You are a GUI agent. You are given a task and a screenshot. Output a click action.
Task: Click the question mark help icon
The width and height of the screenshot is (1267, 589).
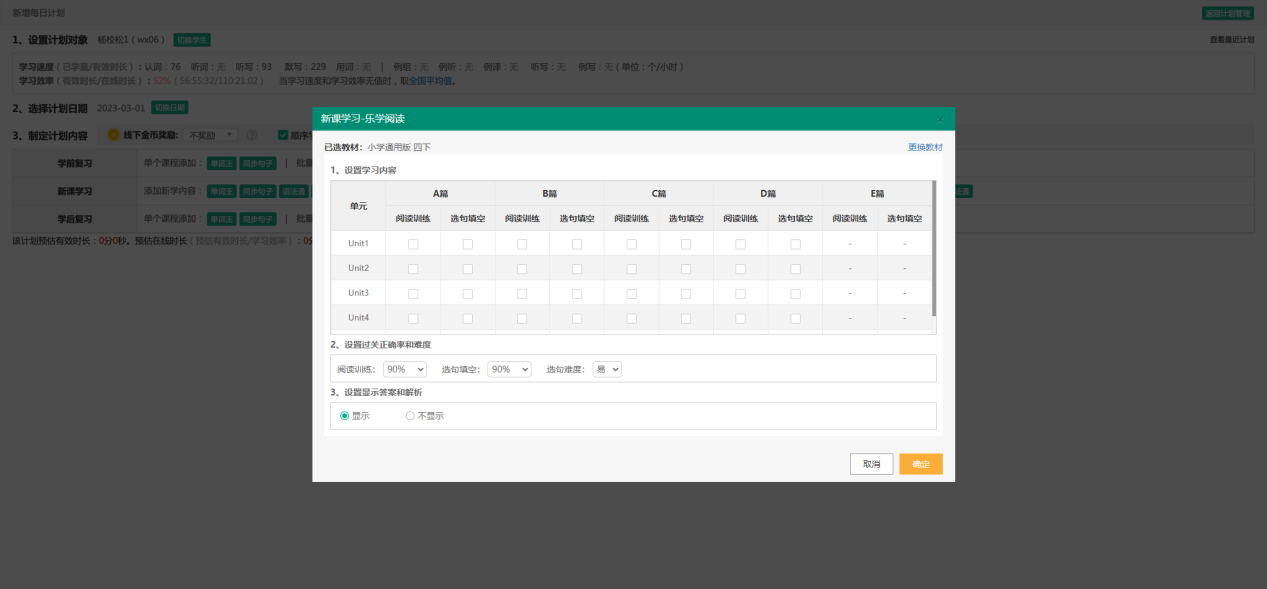click(252, 135)
